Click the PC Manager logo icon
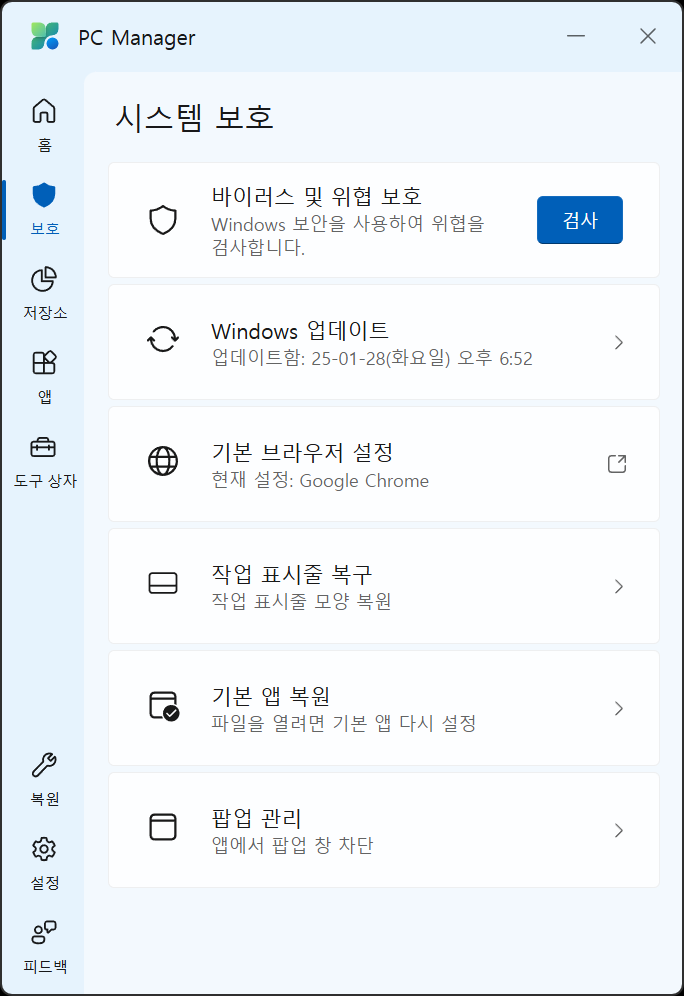The height and width of the screenshot is (996, 684). click(x=45, y=36)
